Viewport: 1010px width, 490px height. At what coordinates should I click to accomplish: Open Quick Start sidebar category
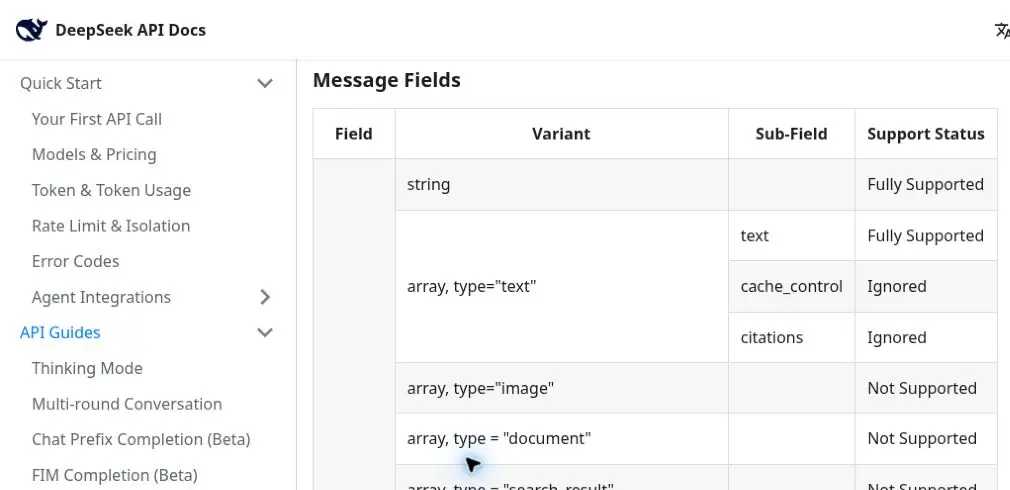[61, 83]
